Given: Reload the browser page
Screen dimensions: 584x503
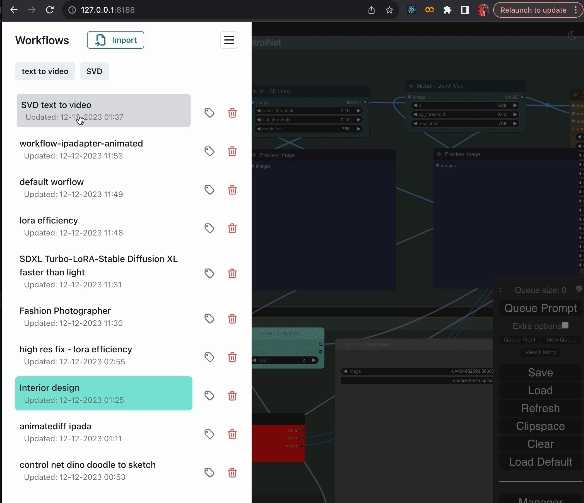Looking at the screenshot, I should click(50, 10).
